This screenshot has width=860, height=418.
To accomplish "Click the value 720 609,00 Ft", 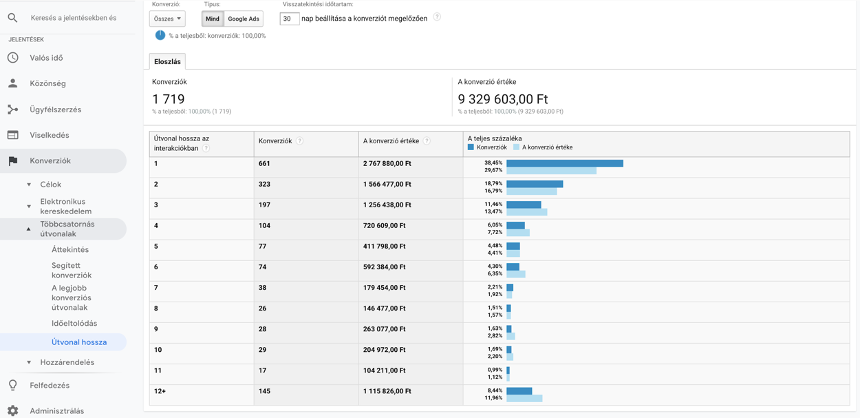I will (384, 225).
